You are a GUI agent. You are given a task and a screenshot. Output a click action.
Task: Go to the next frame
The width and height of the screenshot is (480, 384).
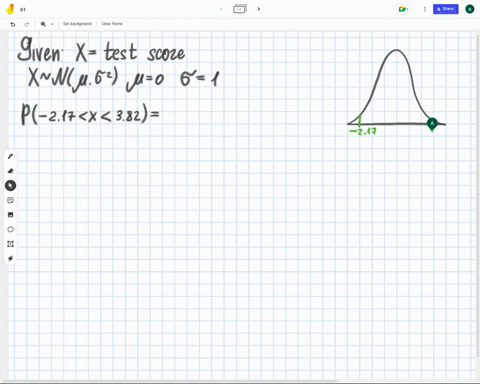pyautogui.click(x=259, y=9)
